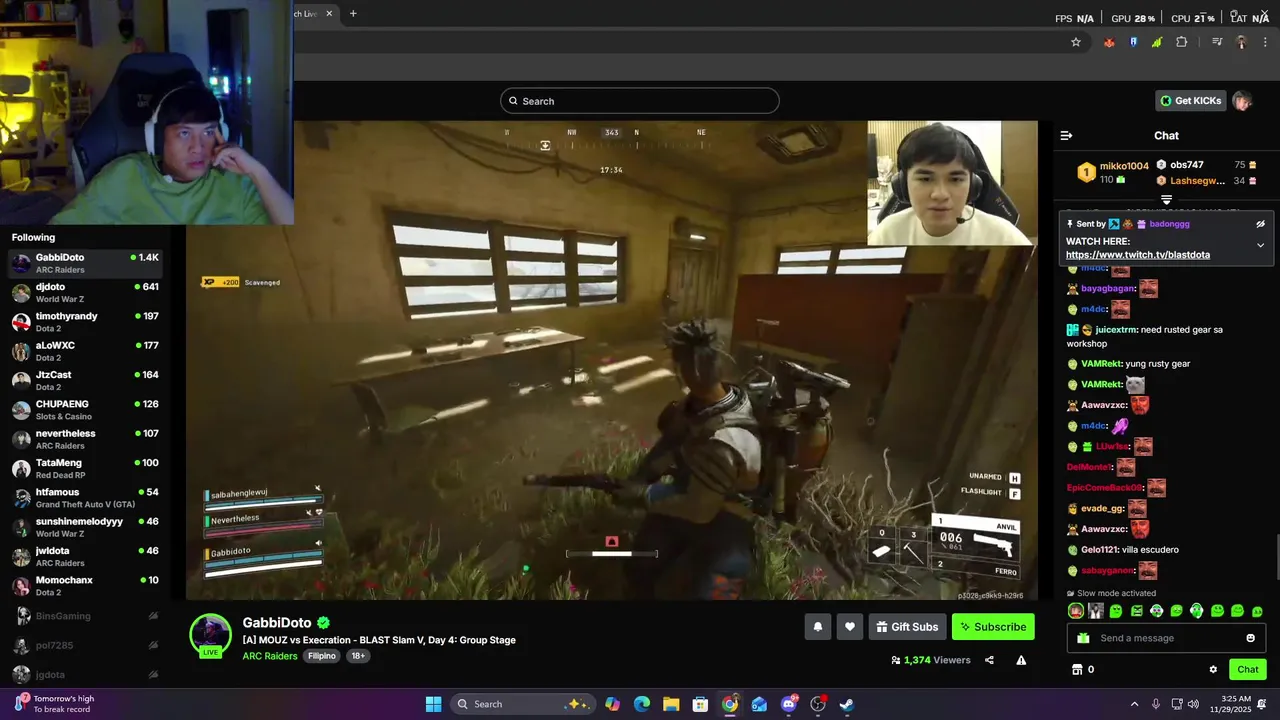This screenshot has height=720, width=1280.
Task: Open the Windows Start menu
Action: pos(433,704)
